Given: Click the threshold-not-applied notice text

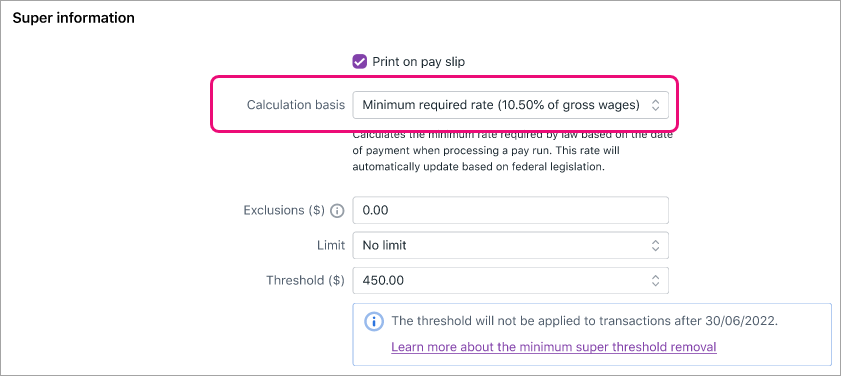Looking at the screenshot, I should coord(585,321).
